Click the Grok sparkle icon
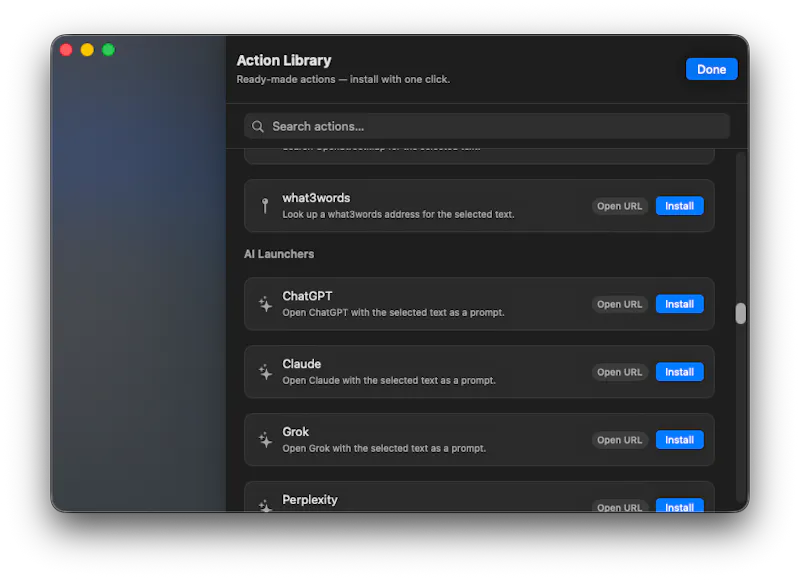 [265, 440]
